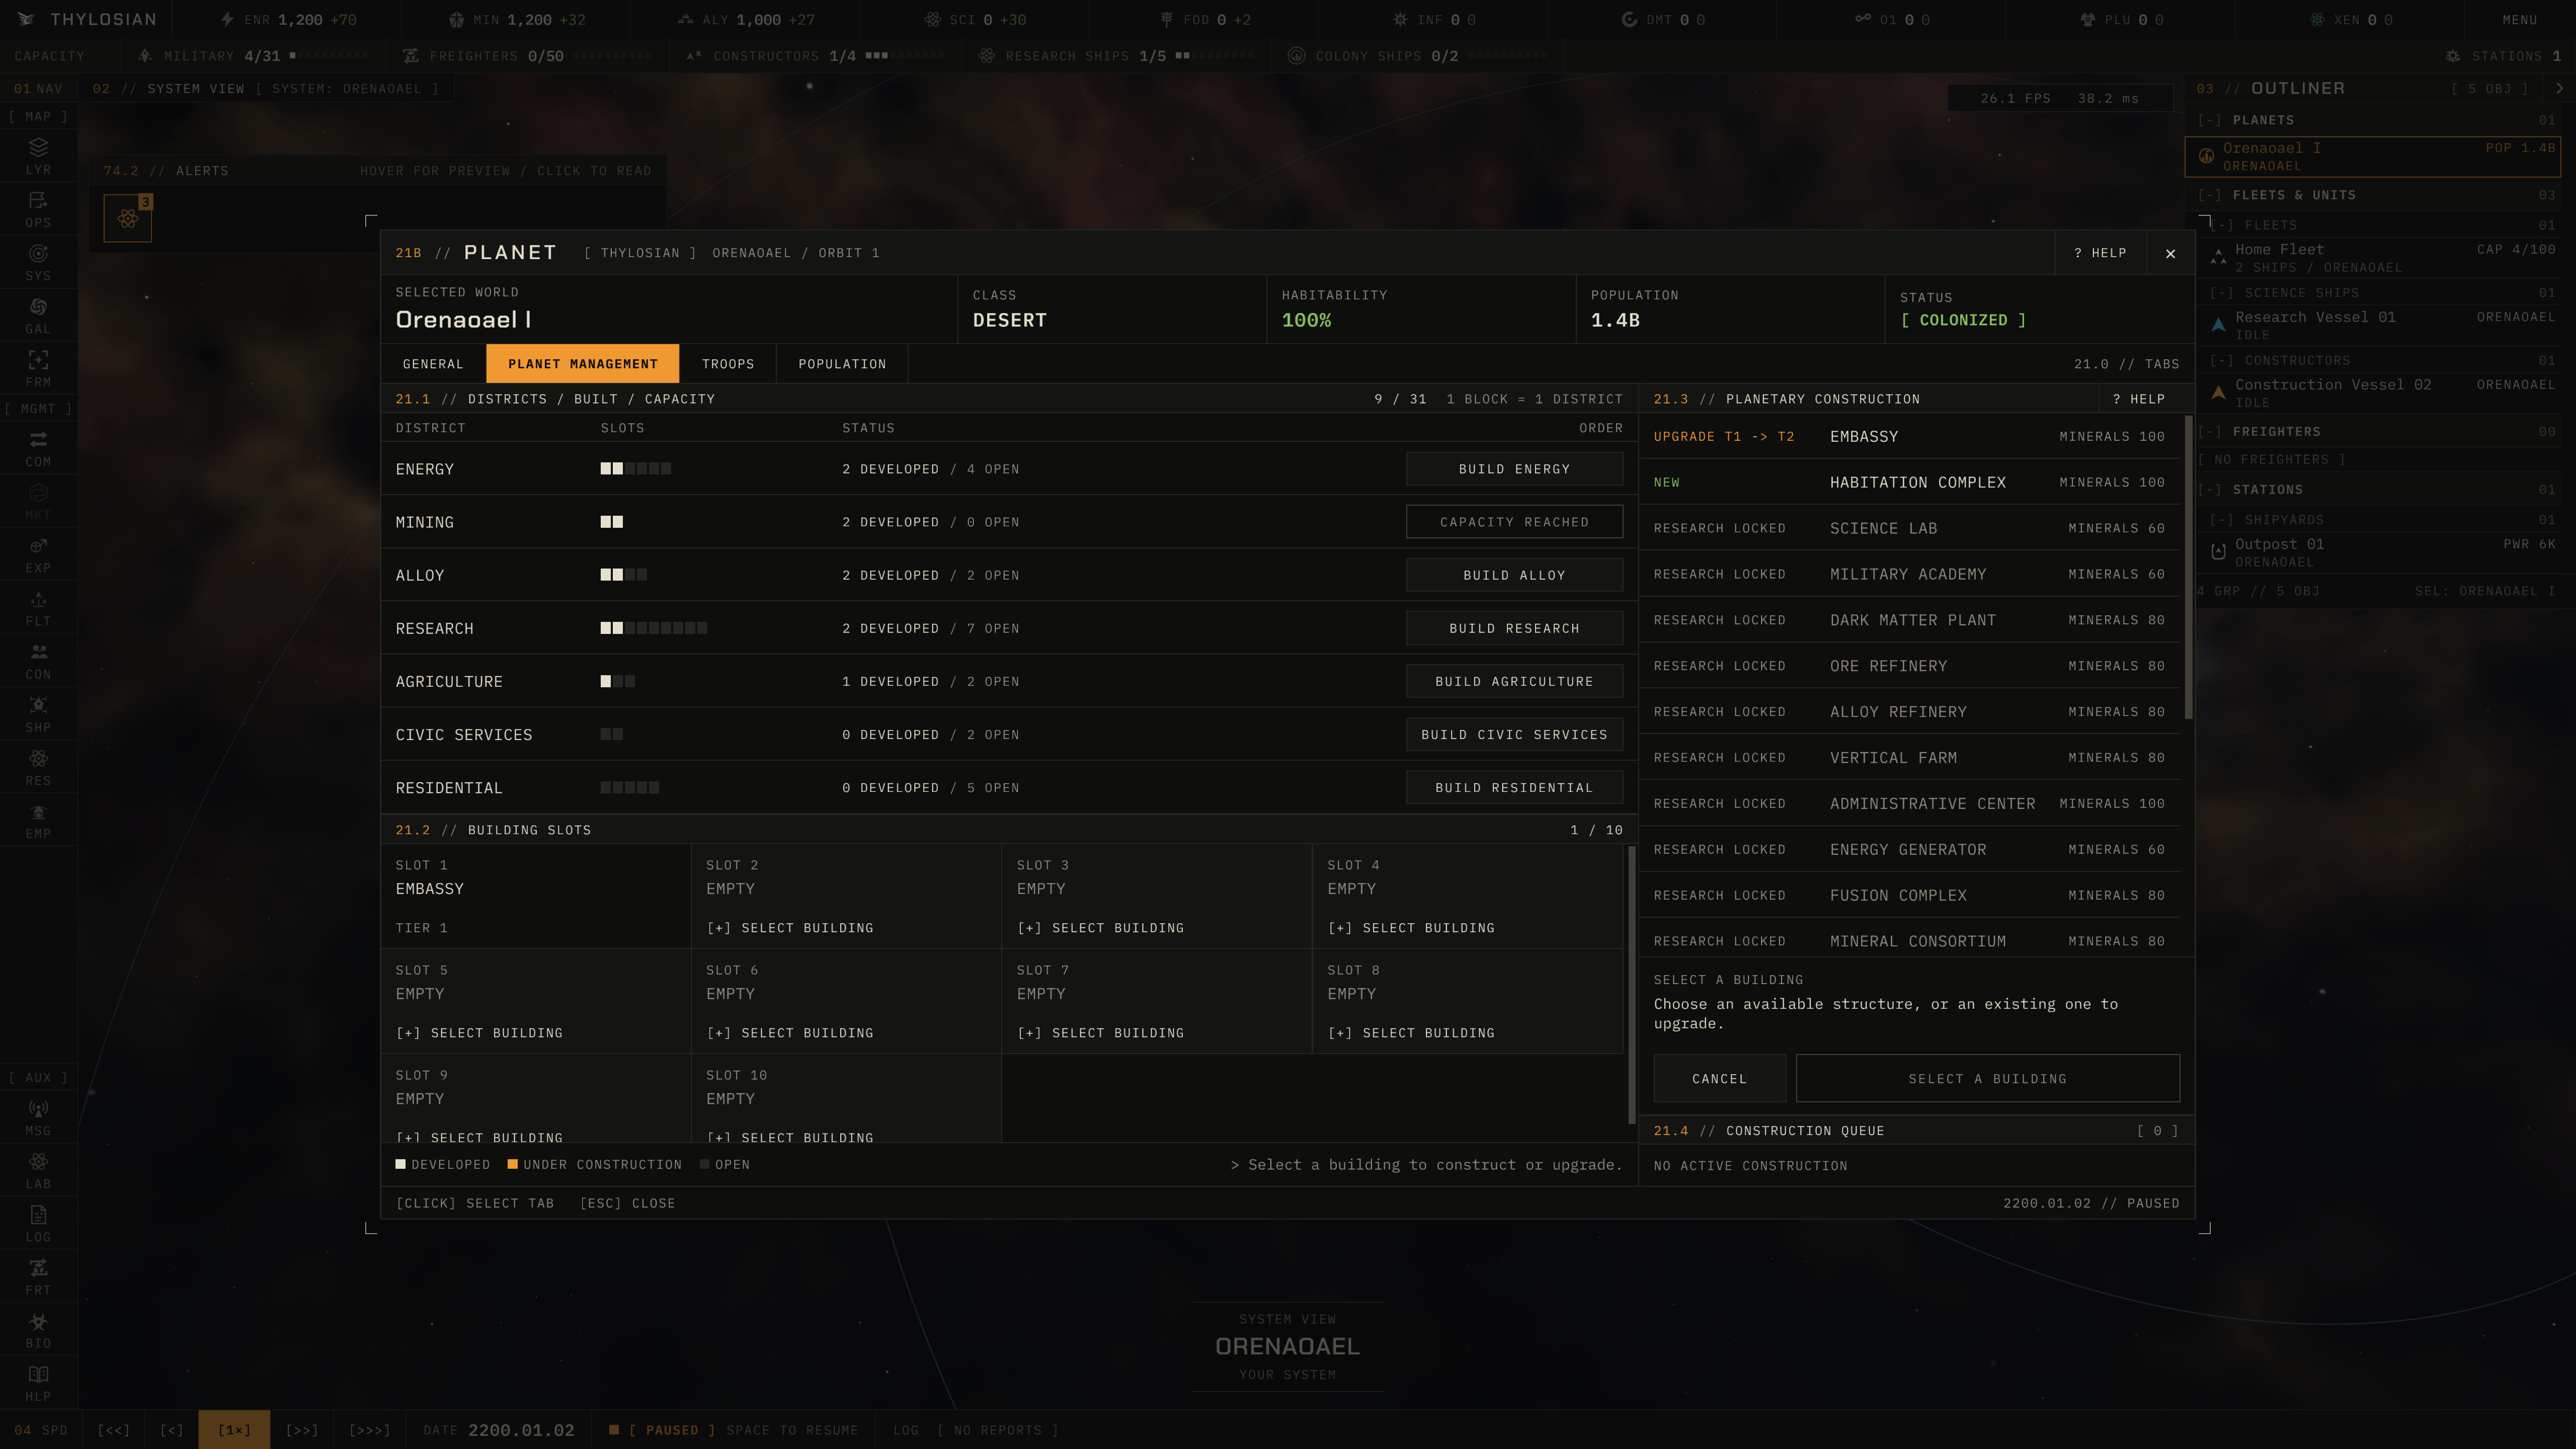This screenshot has height=1449, width=2576.
Task: Open the EXP sidebar icon
Action: [38, 554]
